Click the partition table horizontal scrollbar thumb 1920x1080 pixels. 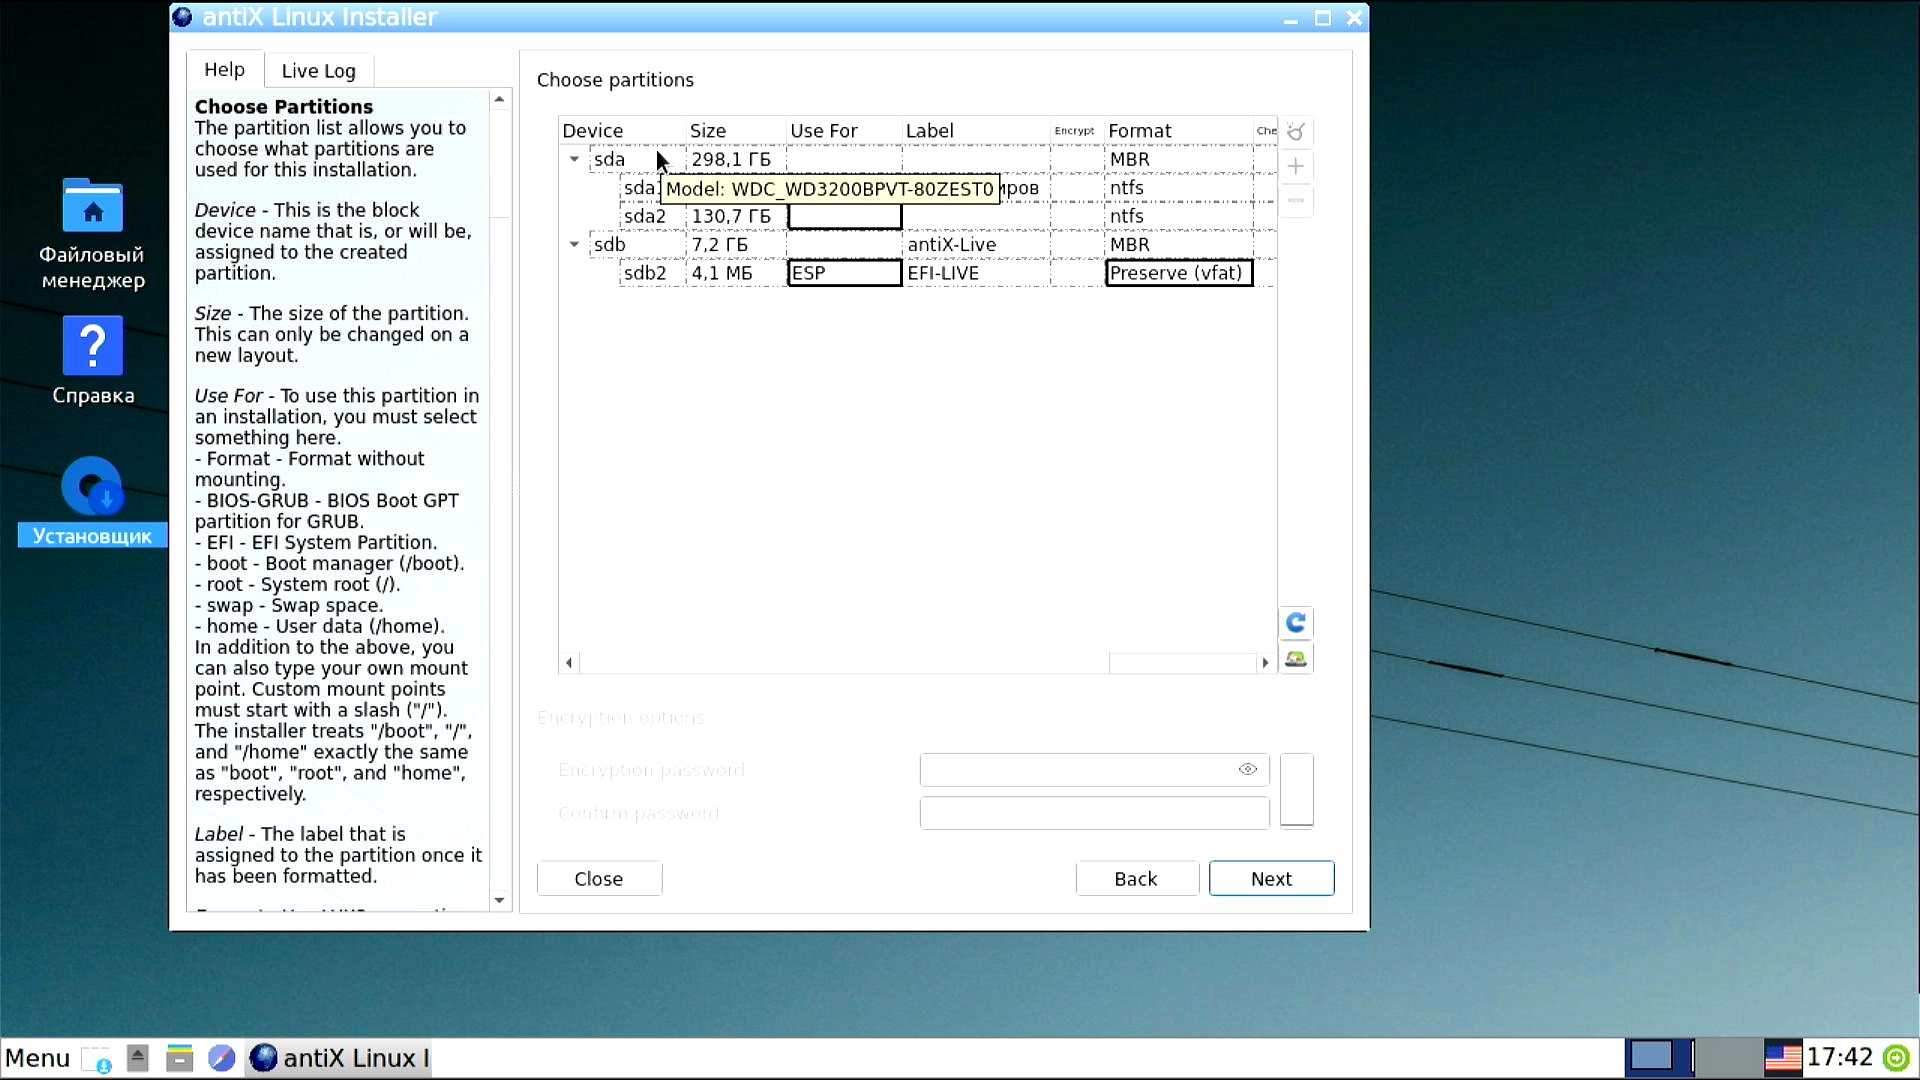coord(844,662)
